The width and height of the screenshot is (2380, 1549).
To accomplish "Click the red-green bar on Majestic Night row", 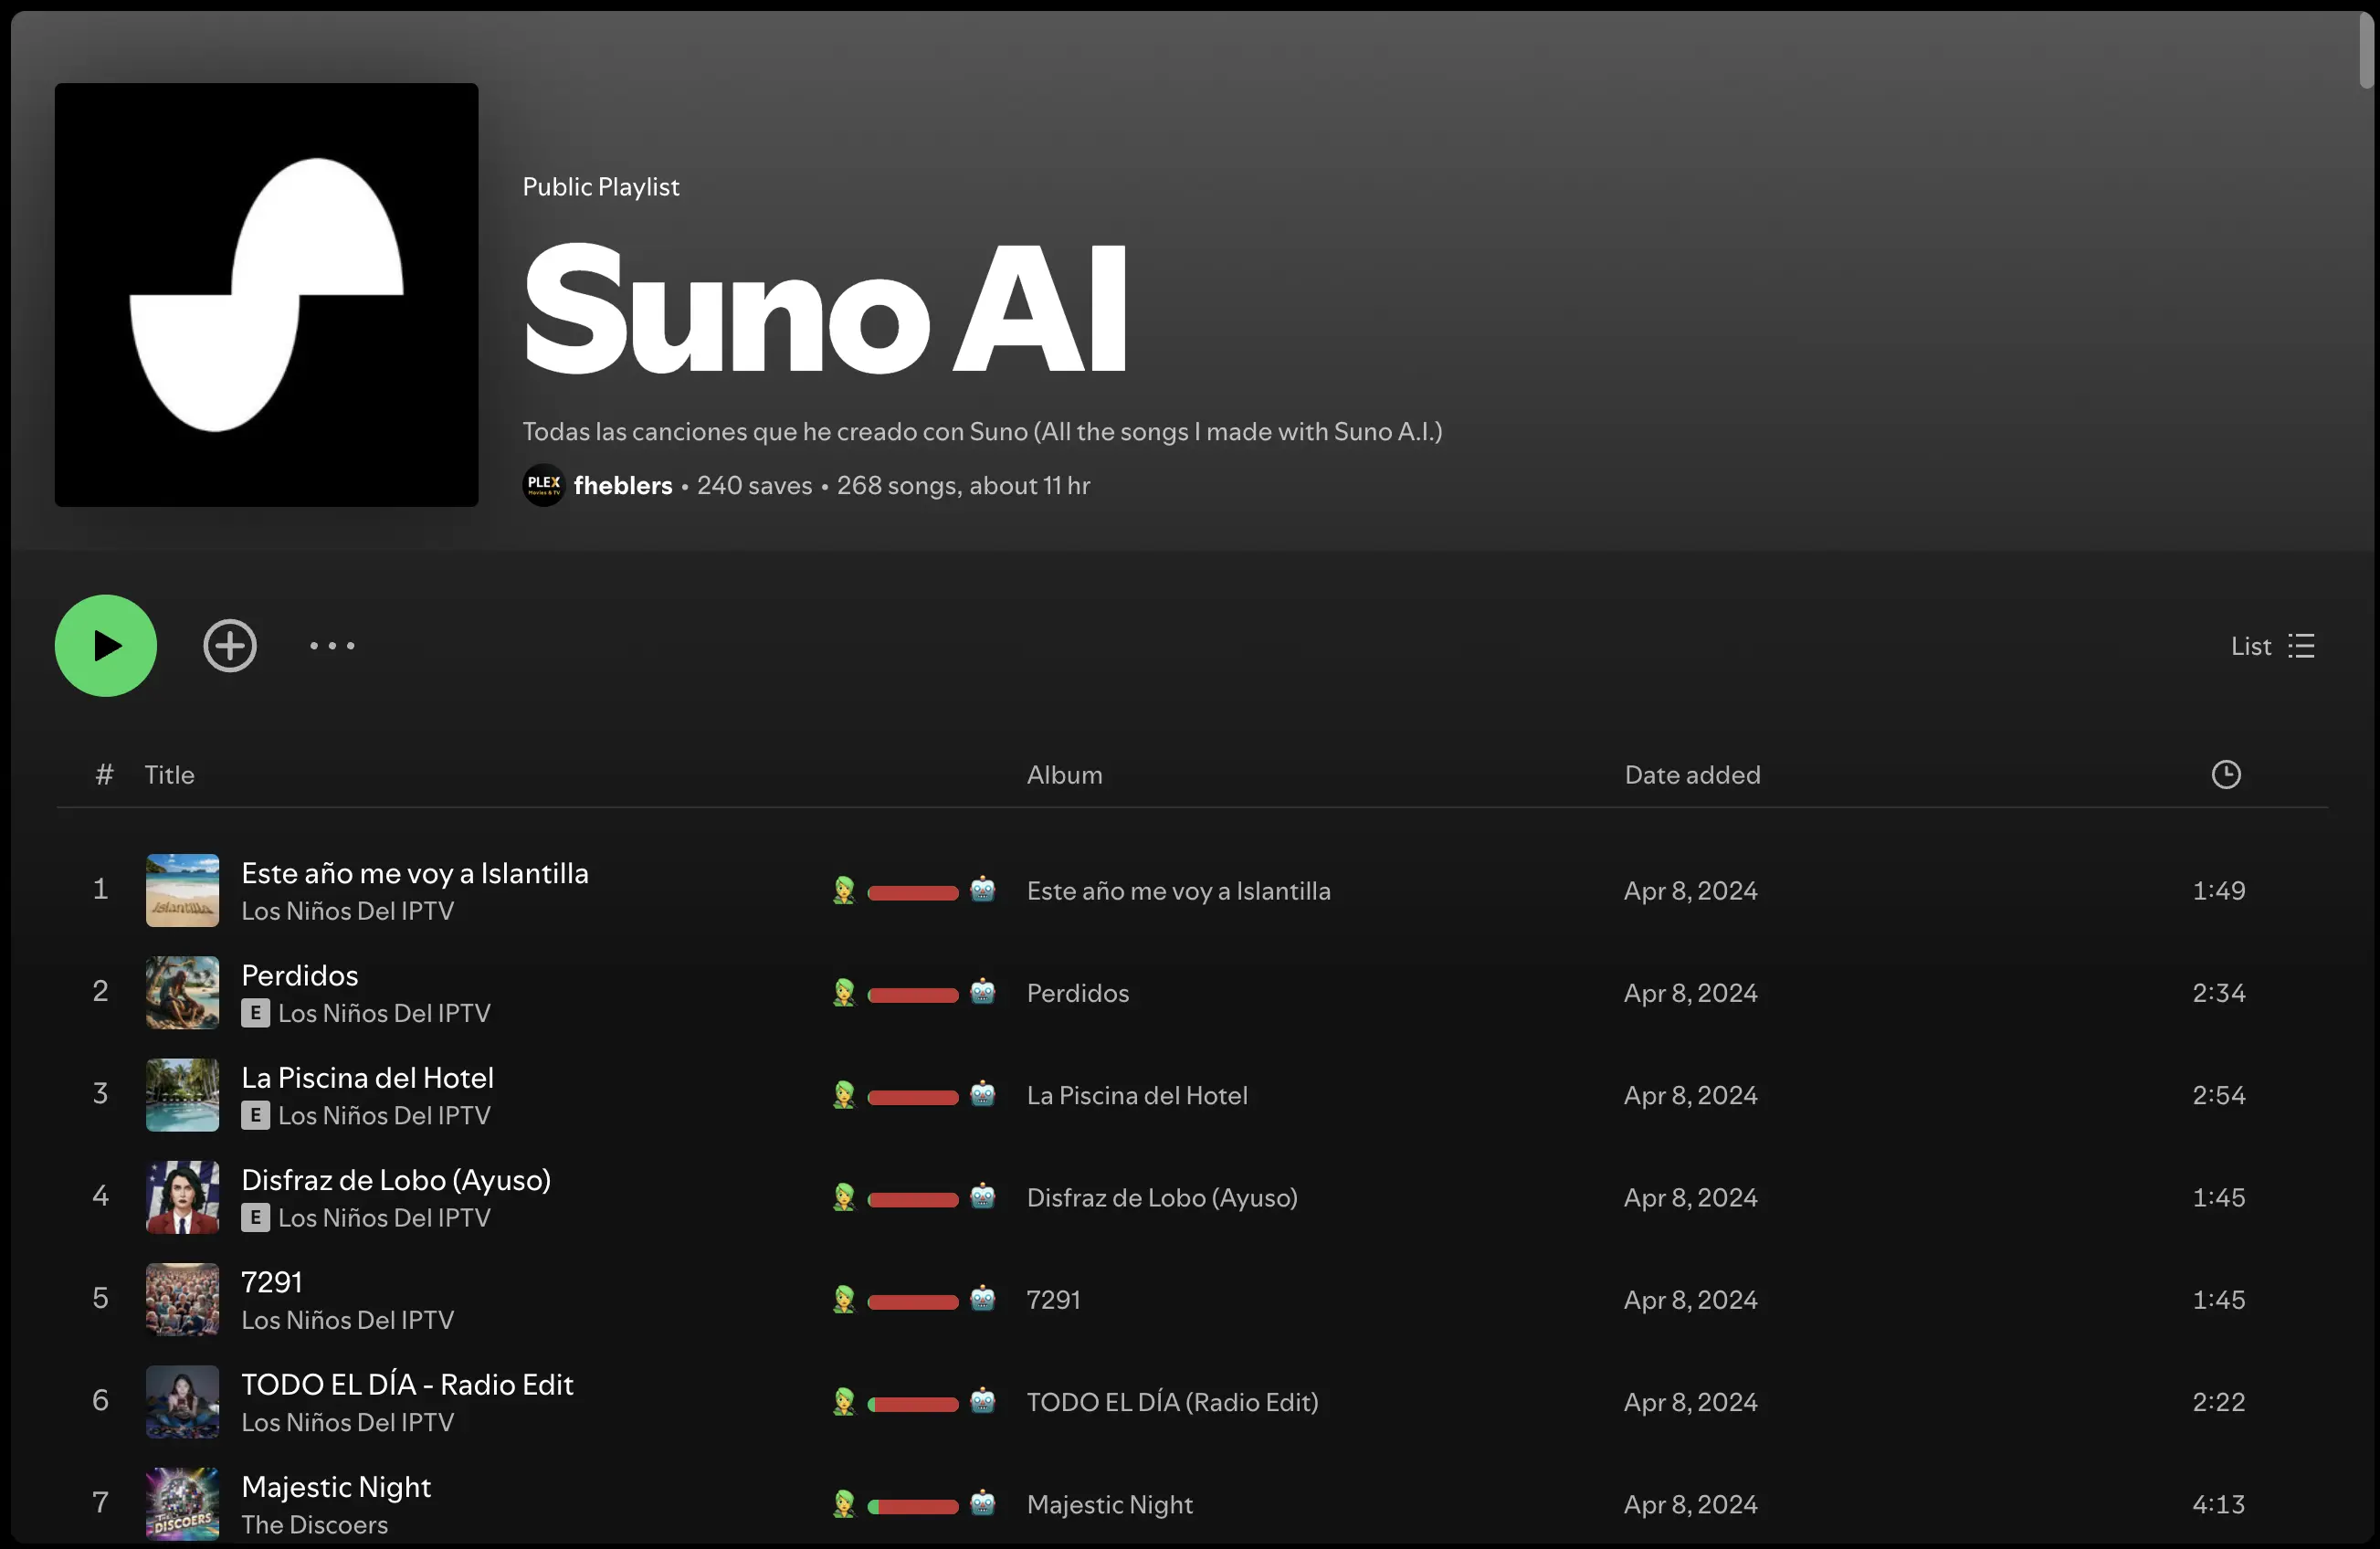I will (x=912, y=1507).
